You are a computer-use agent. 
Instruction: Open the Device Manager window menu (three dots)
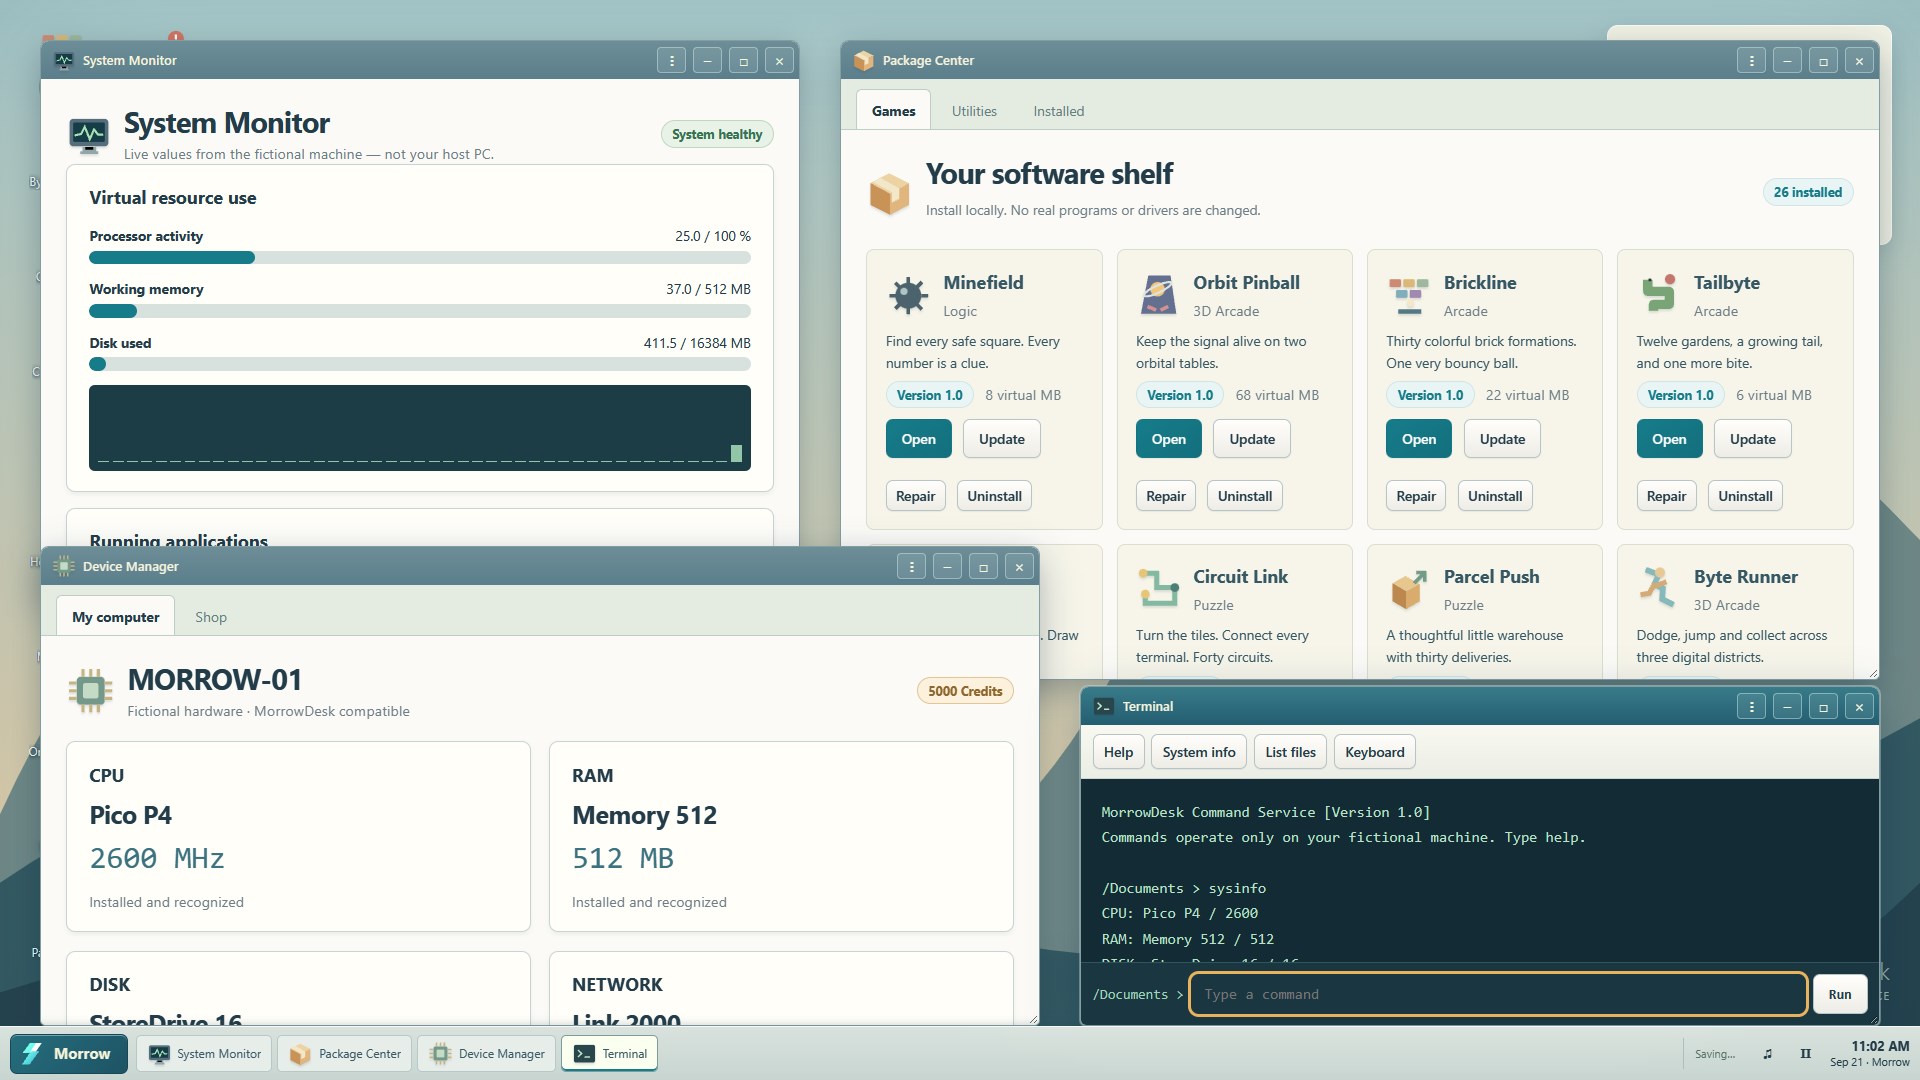tap(911, 567)
